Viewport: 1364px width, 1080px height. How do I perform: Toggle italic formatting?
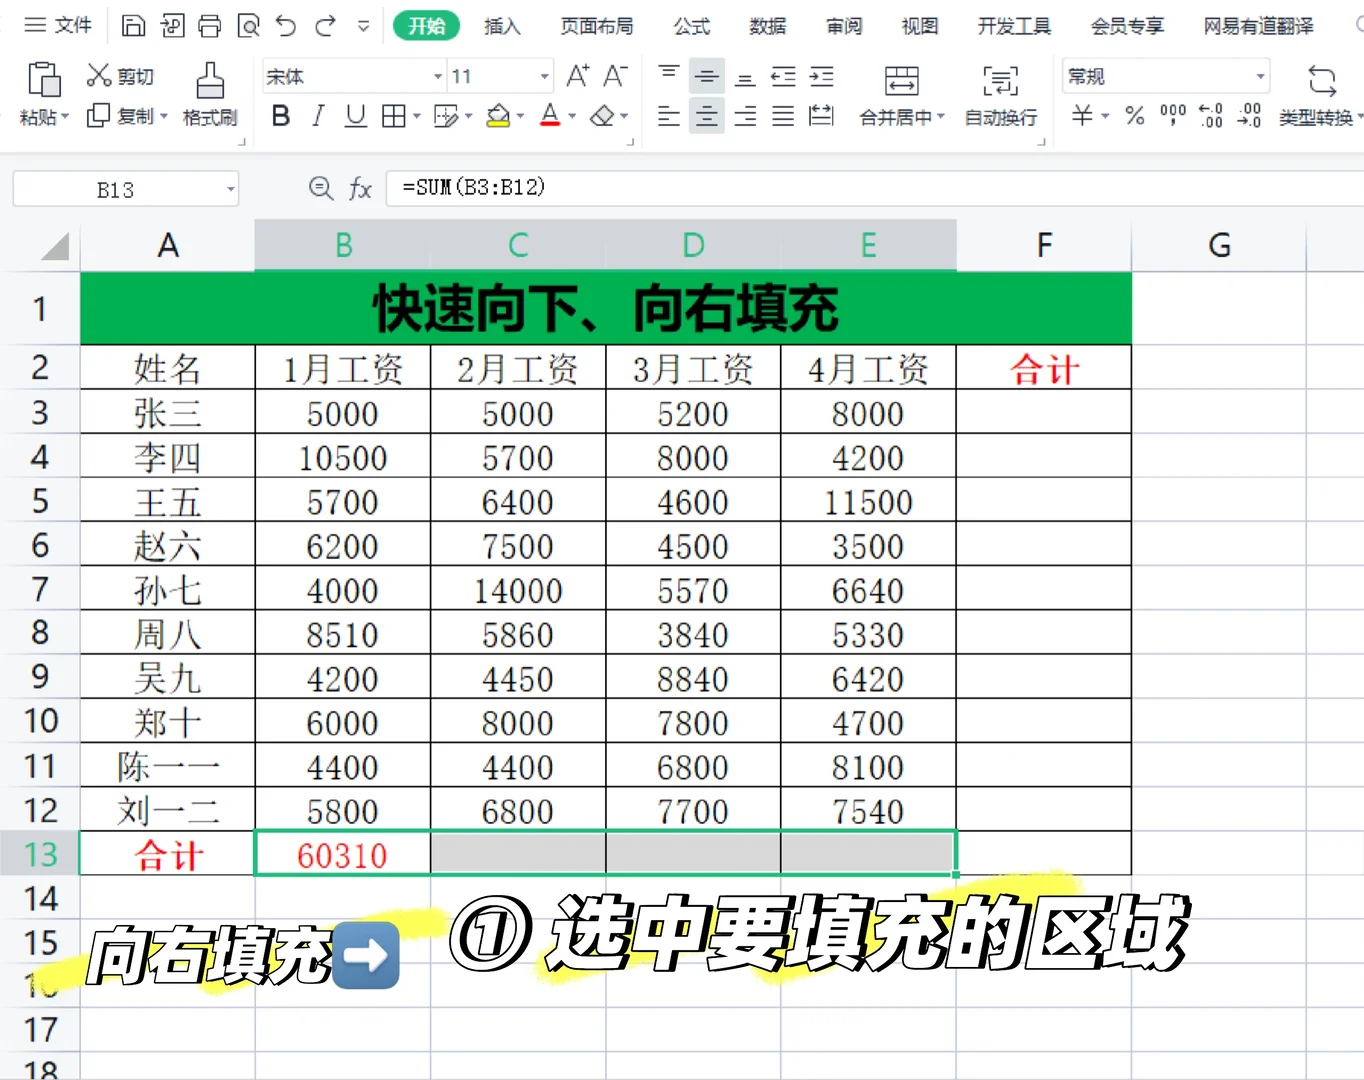(x=317, y=116)
